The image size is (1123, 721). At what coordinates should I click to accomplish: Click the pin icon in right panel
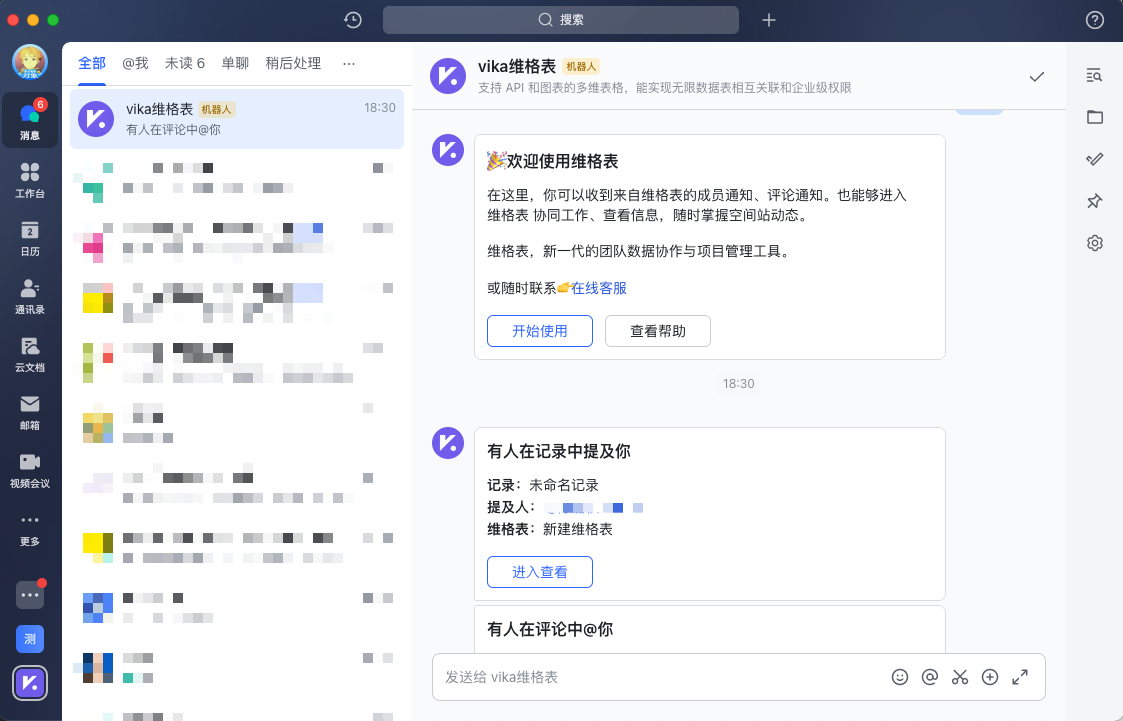coord(1095,201)
